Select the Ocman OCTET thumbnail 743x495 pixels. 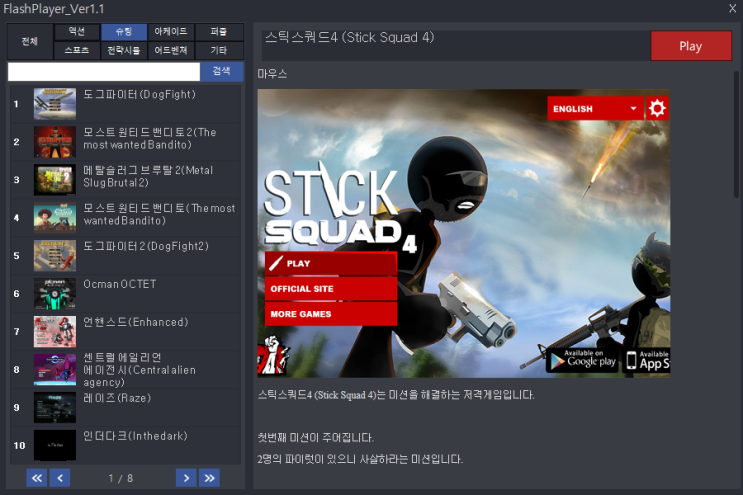(55, 294)
